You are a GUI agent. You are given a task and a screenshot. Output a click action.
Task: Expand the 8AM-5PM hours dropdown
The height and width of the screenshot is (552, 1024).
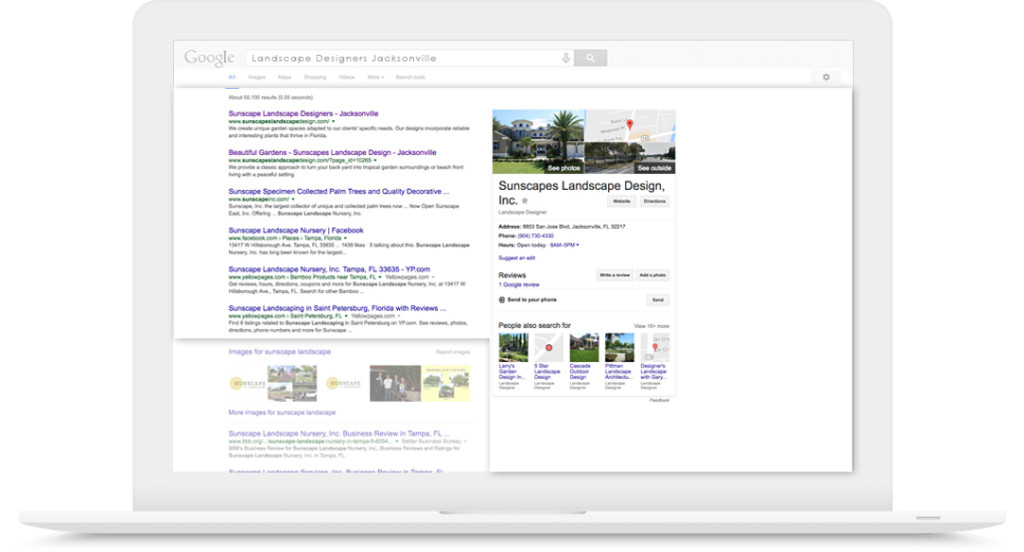point(564,245)
